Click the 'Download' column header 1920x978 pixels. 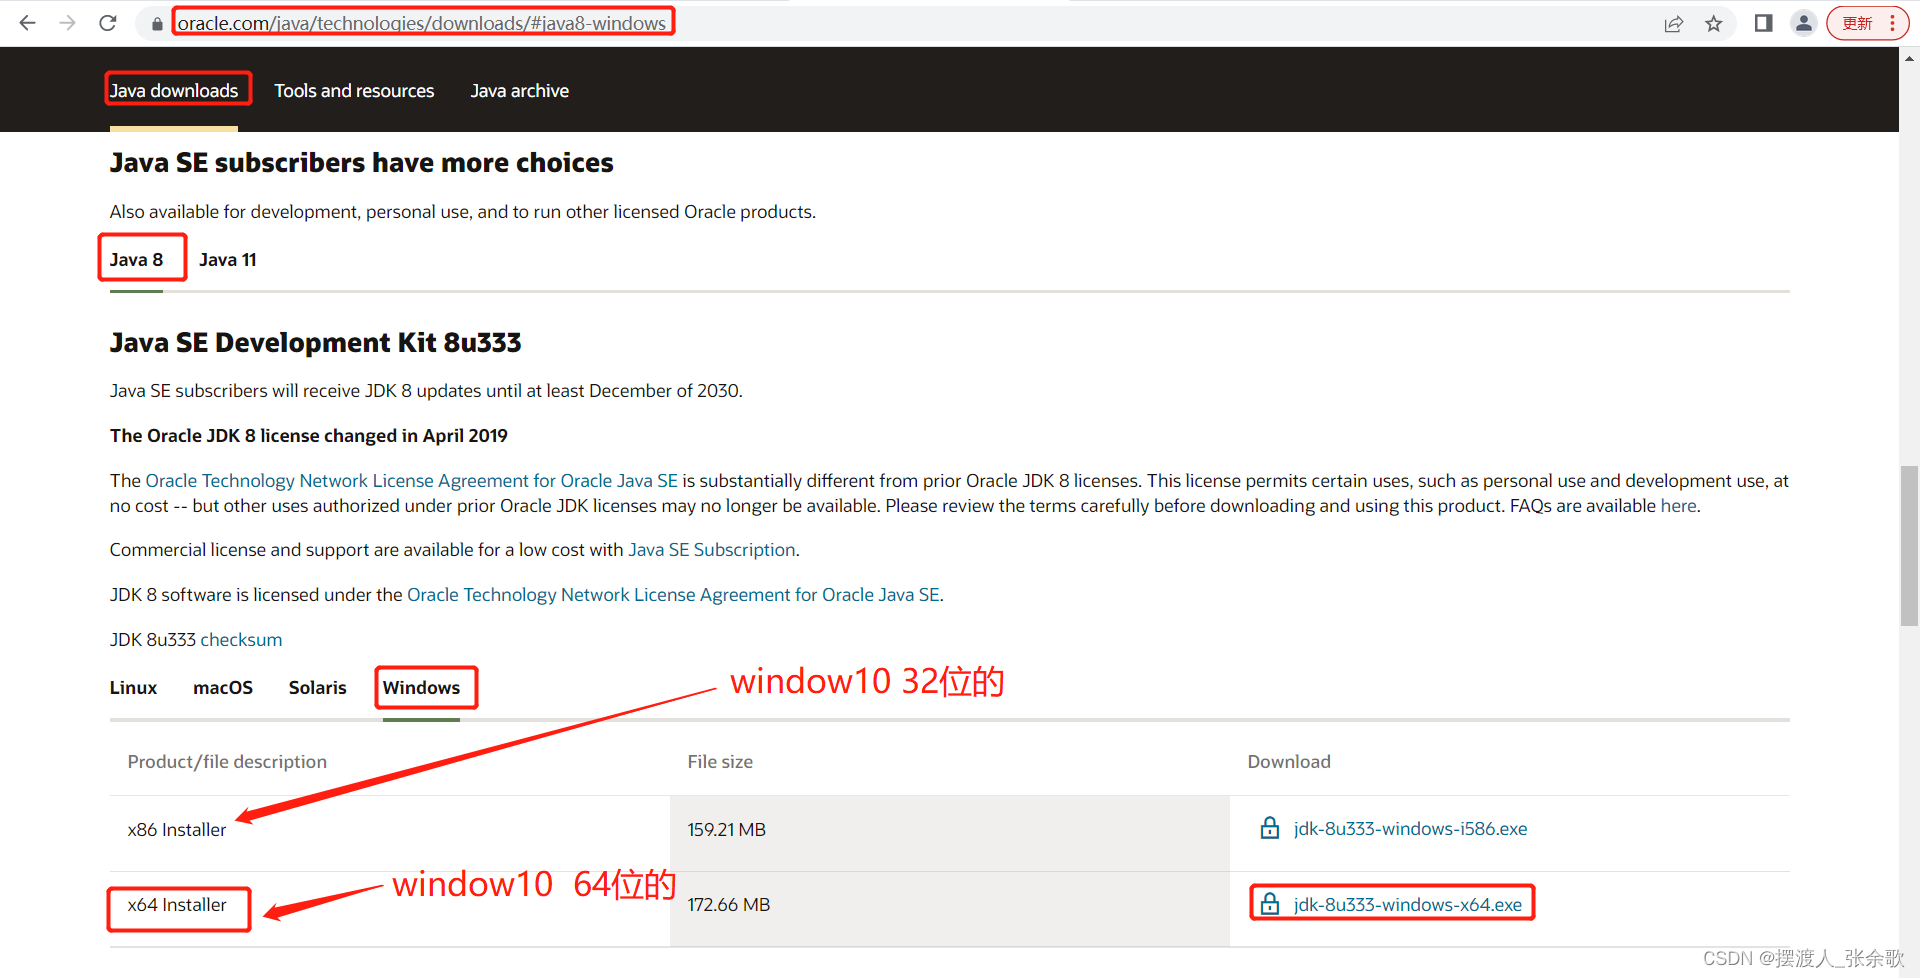1289,762
